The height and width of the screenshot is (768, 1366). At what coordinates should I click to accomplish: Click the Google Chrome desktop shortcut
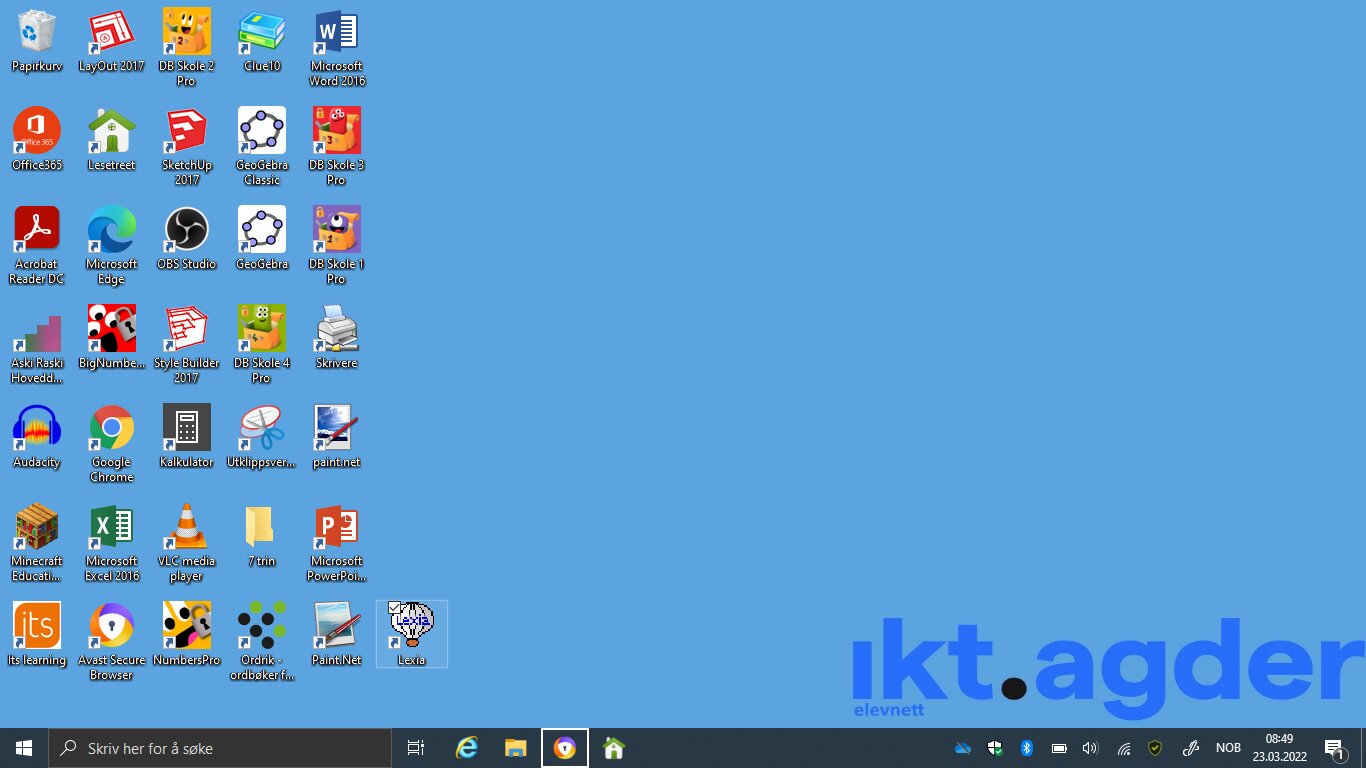(x=111, y=444)
